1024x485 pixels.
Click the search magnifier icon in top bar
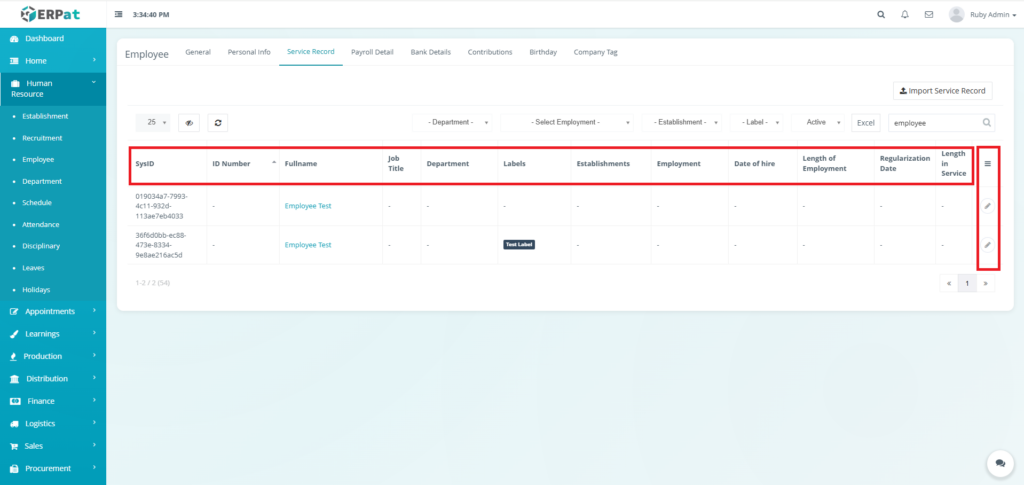(x=880, y=15)
